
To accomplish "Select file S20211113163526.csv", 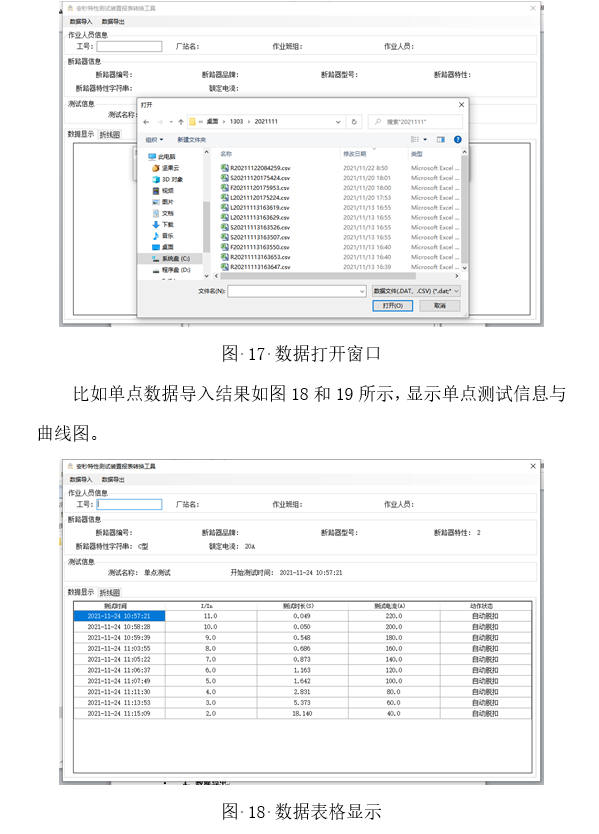I will click(256, 228).
